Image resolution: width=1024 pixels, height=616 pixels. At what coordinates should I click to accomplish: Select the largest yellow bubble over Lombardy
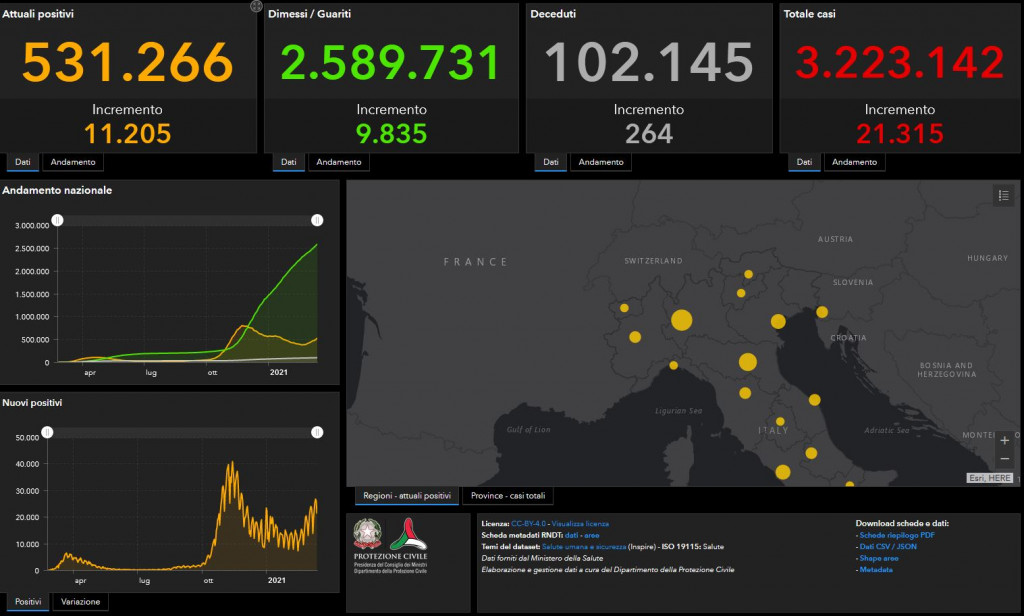click(681, 320)
